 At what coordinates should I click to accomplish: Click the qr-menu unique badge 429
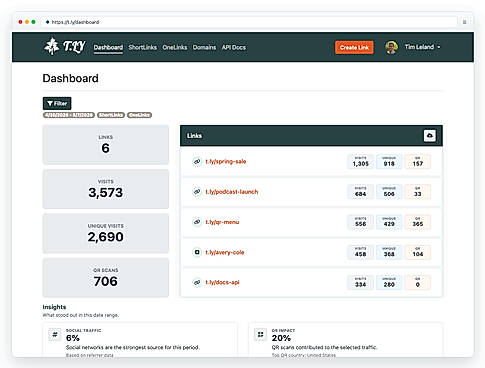click(x=389, y=222)
